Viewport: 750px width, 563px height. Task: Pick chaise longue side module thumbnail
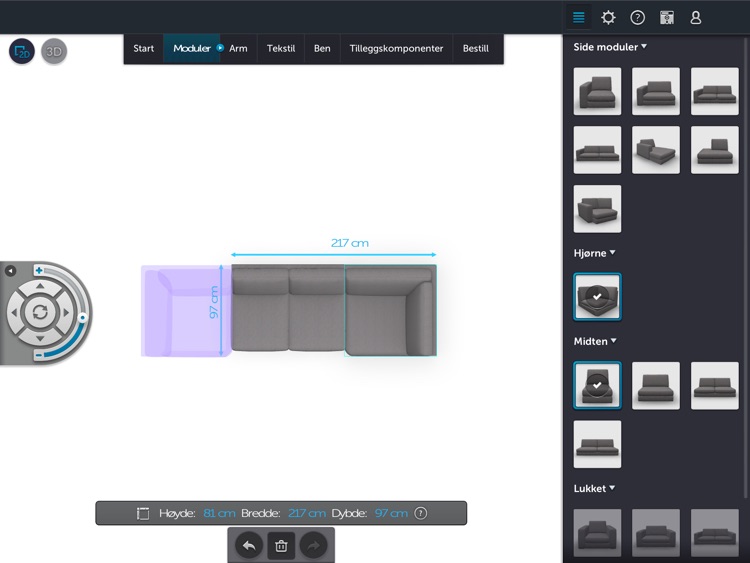click(656, 150)
